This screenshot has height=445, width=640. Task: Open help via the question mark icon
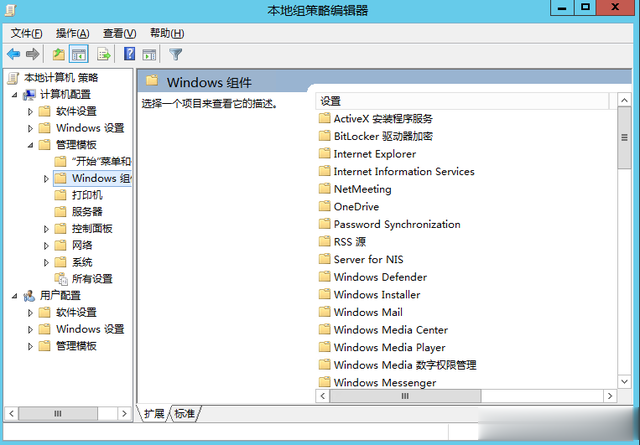tap(129, 54)
